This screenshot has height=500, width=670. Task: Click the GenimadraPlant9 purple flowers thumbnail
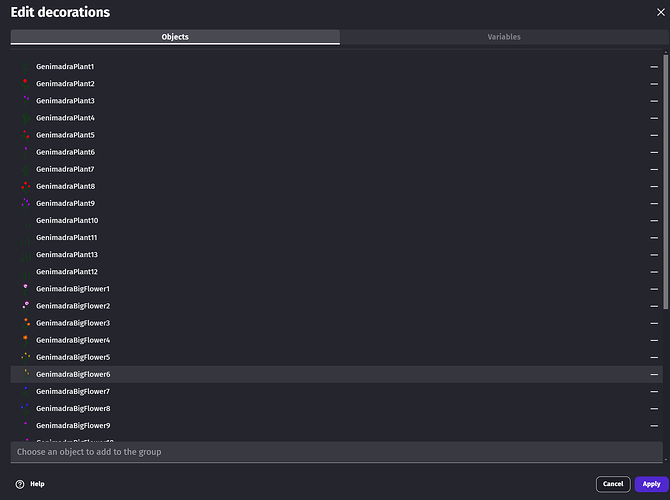click(25, 203)
